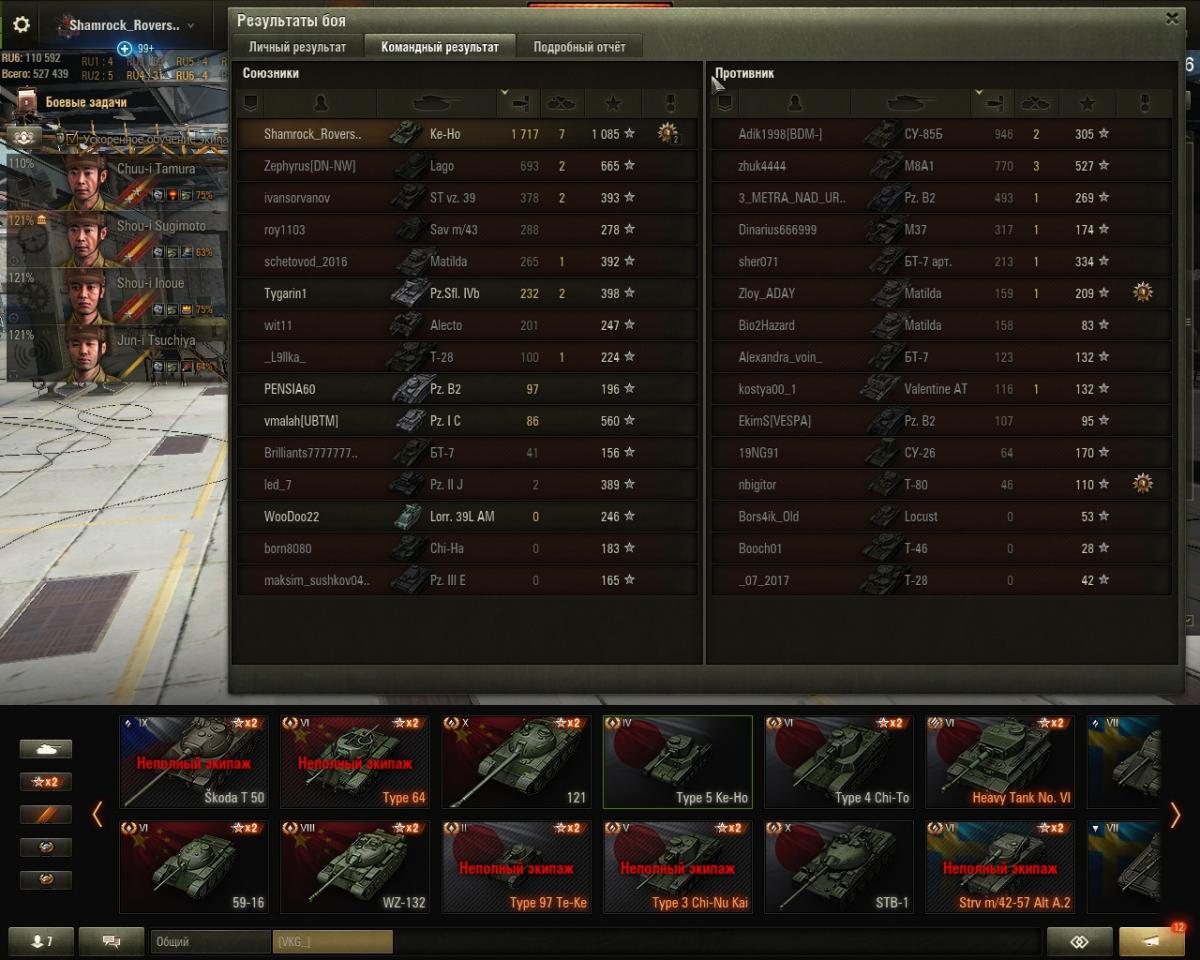Toggle the x2 bonus tank filter

46,782
